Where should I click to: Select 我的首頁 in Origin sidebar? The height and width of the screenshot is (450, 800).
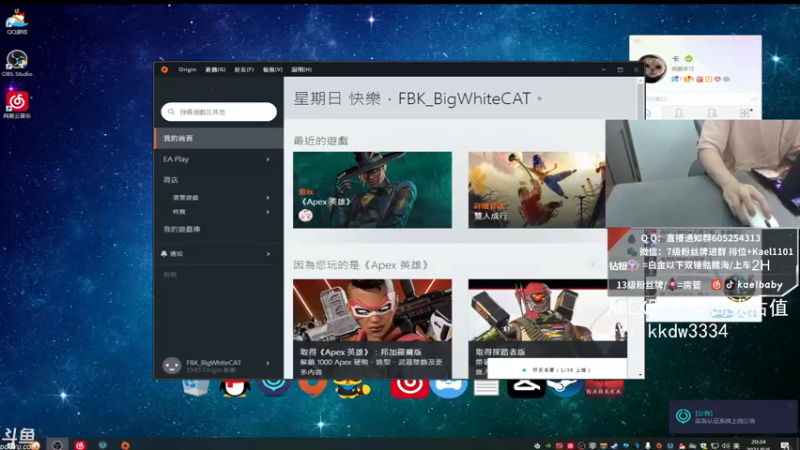(x=219, y=138)
